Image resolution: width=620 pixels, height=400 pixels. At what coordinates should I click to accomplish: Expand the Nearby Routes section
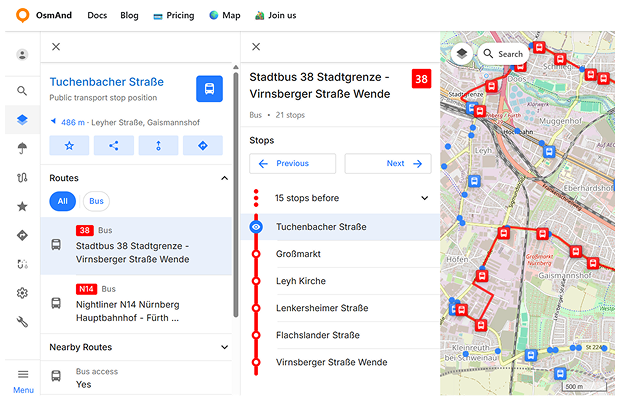click(224, 347)
